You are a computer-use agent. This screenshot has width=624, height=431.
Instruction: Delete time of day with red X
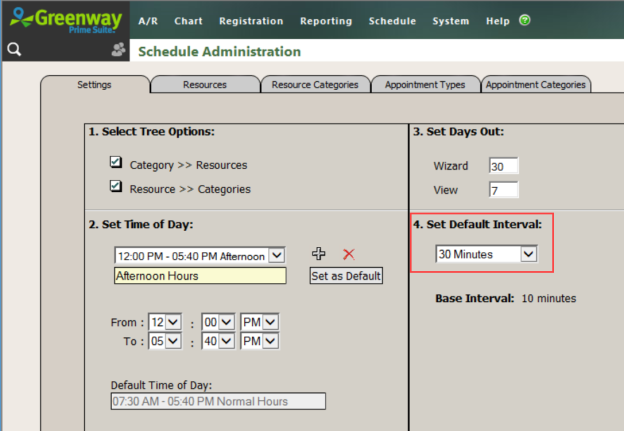point(349,255)
